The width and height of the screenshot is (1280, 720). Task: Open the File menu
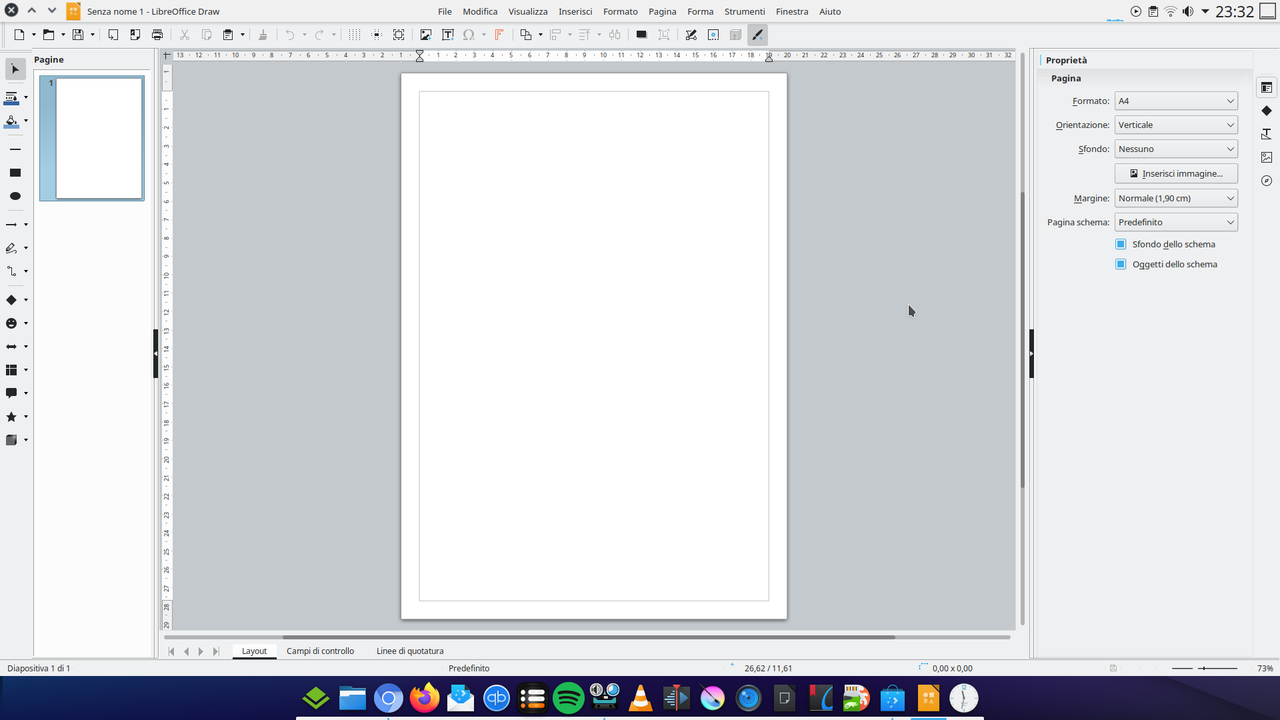click(x=445, y=11)
